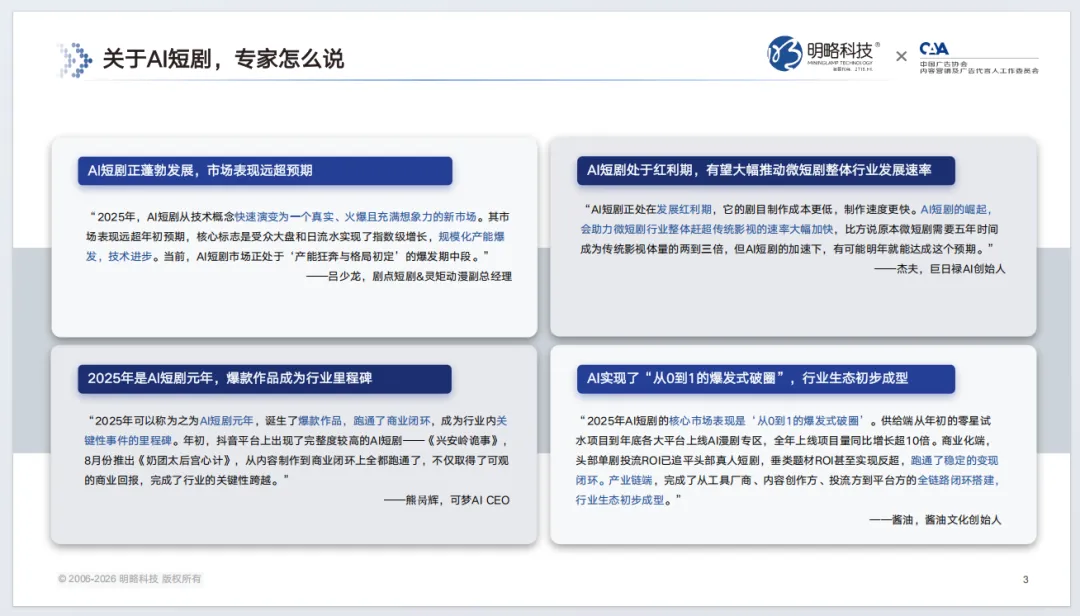1080x616 pixels.
Task: Click the attribution 酱油，酱油文化创始人
Action: pos(935,520)
